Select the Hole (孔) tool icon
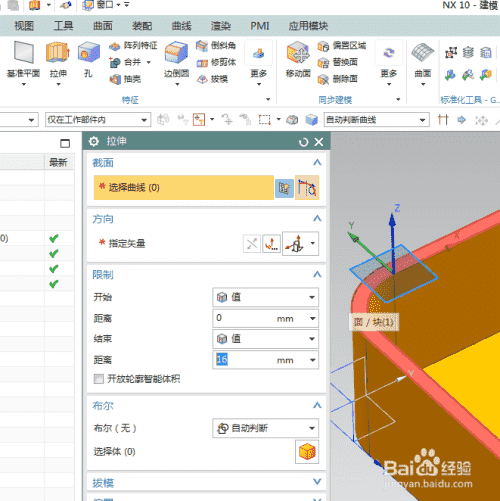500x501 pixels. pyautogui.click(x=89, y=52)
